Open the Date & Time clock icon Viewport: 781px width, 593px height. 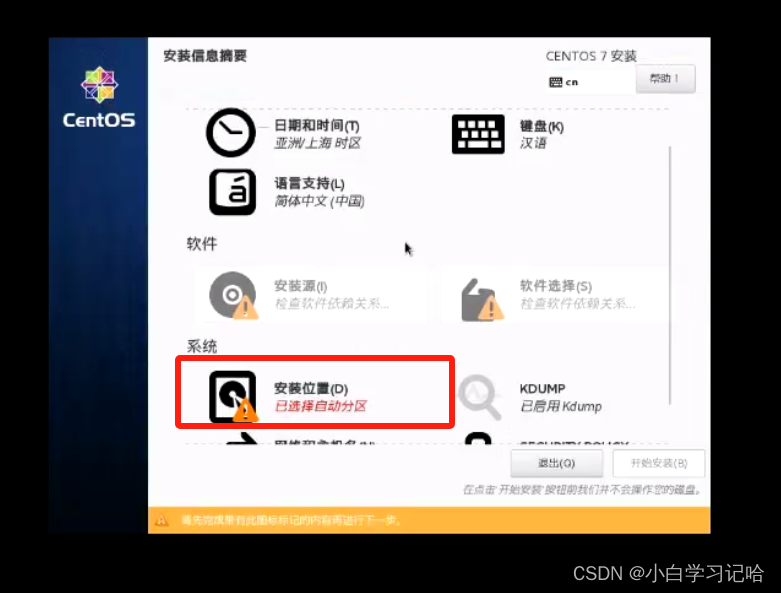coord(231,133)
